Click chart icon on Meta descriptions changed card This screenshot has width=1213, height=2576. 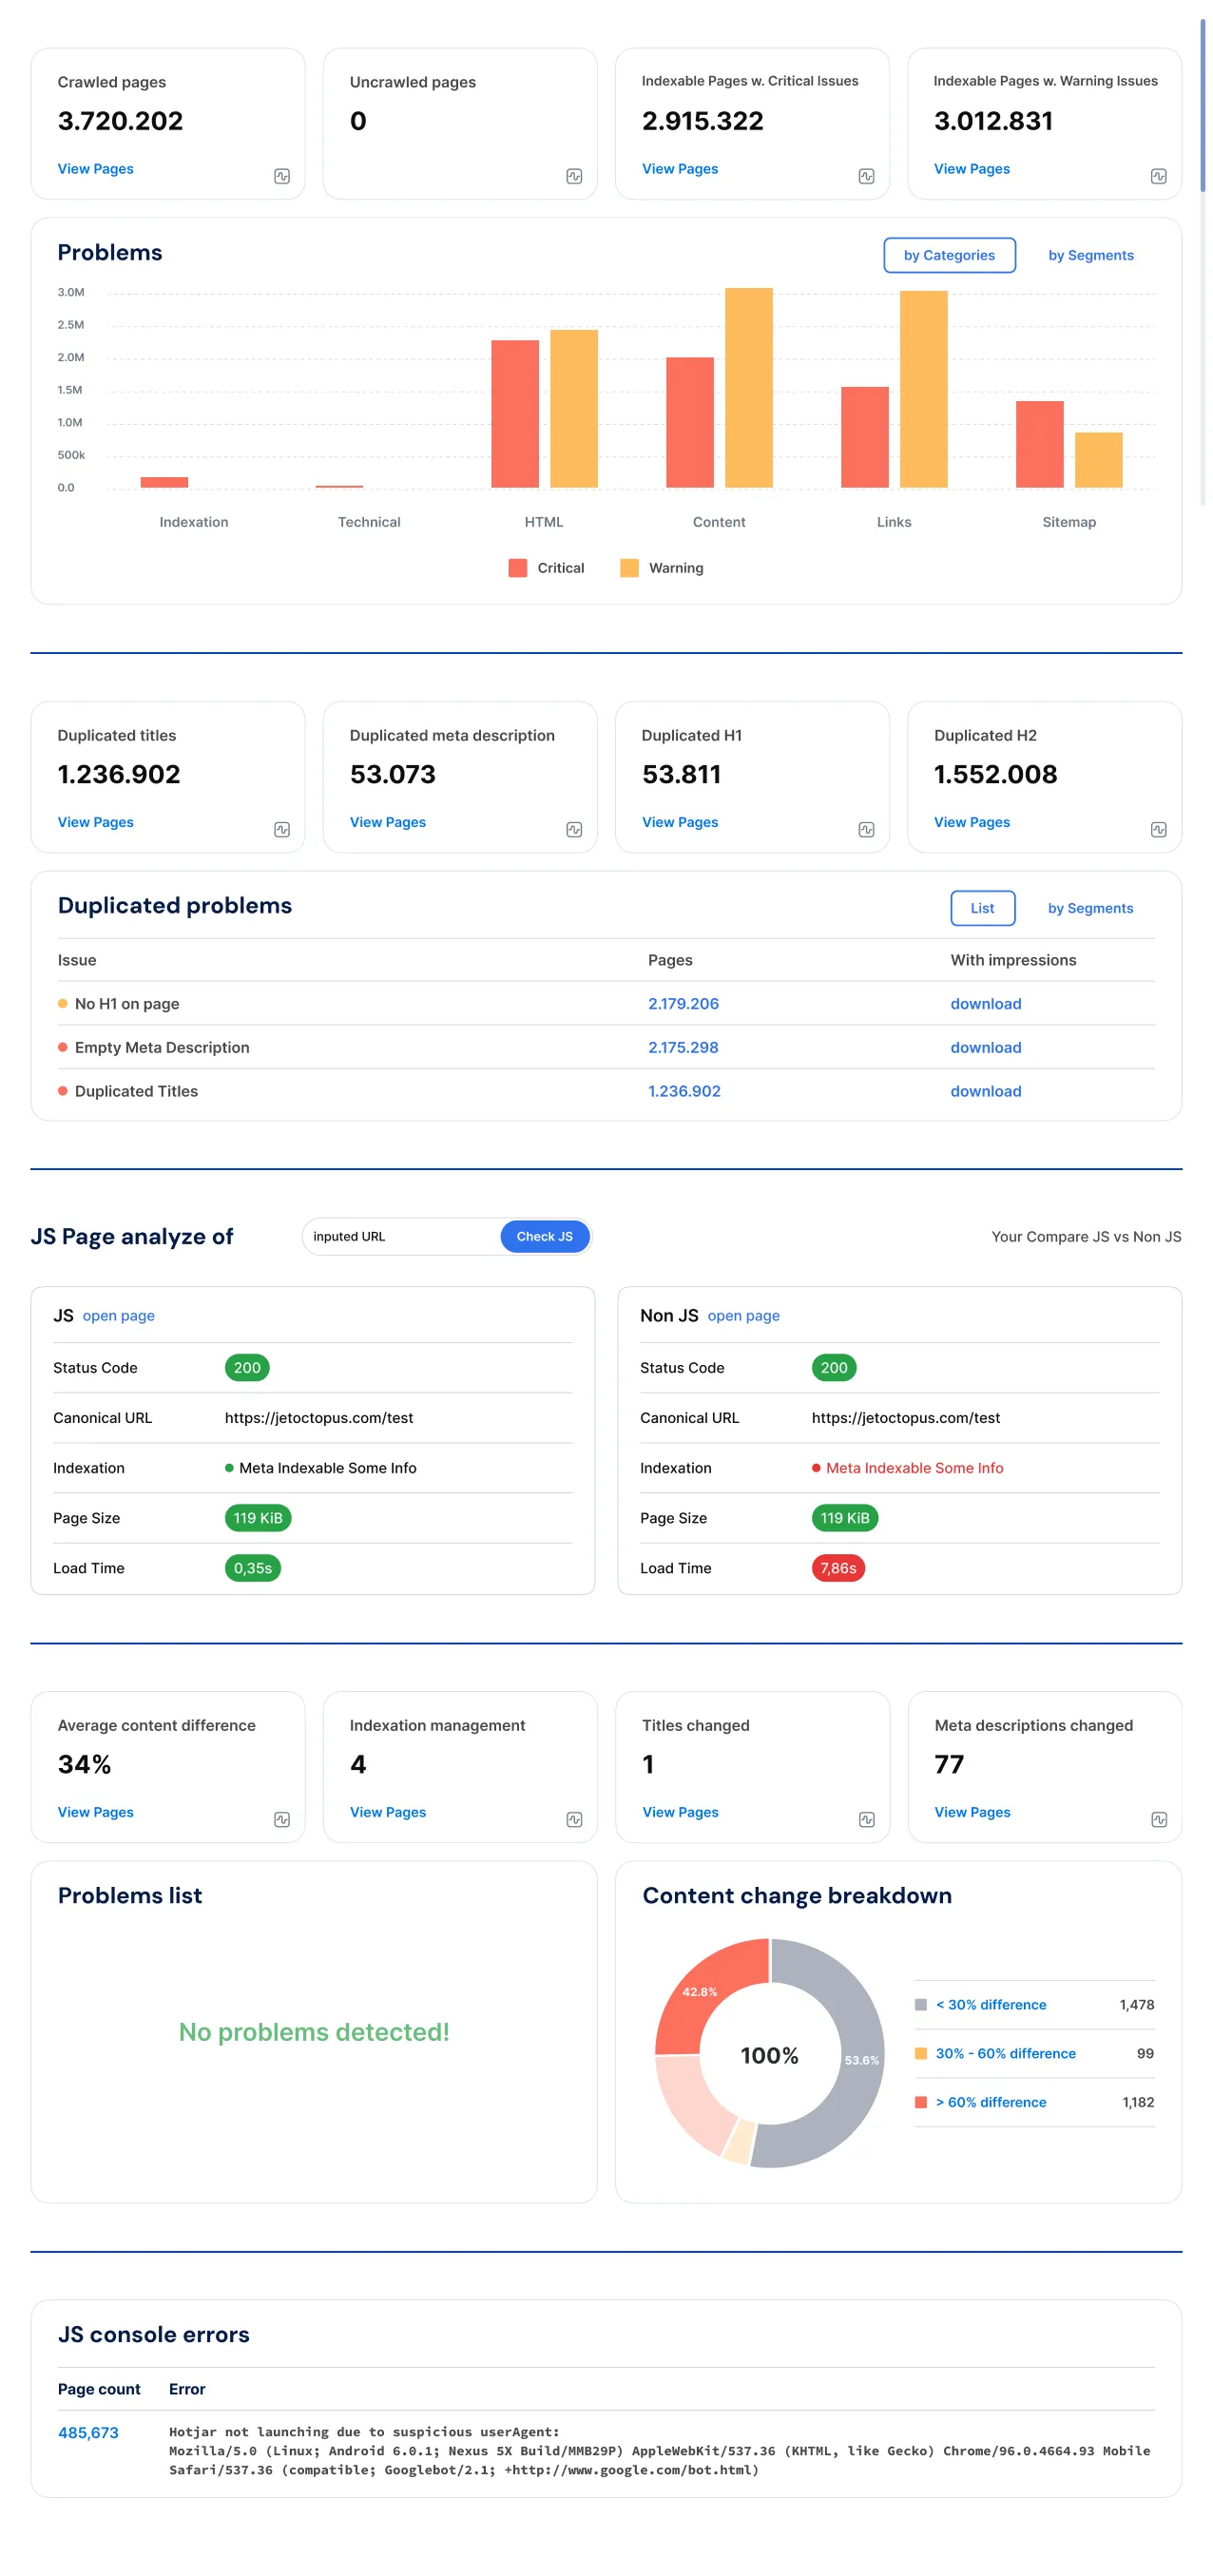(x=1158, y=1820)
